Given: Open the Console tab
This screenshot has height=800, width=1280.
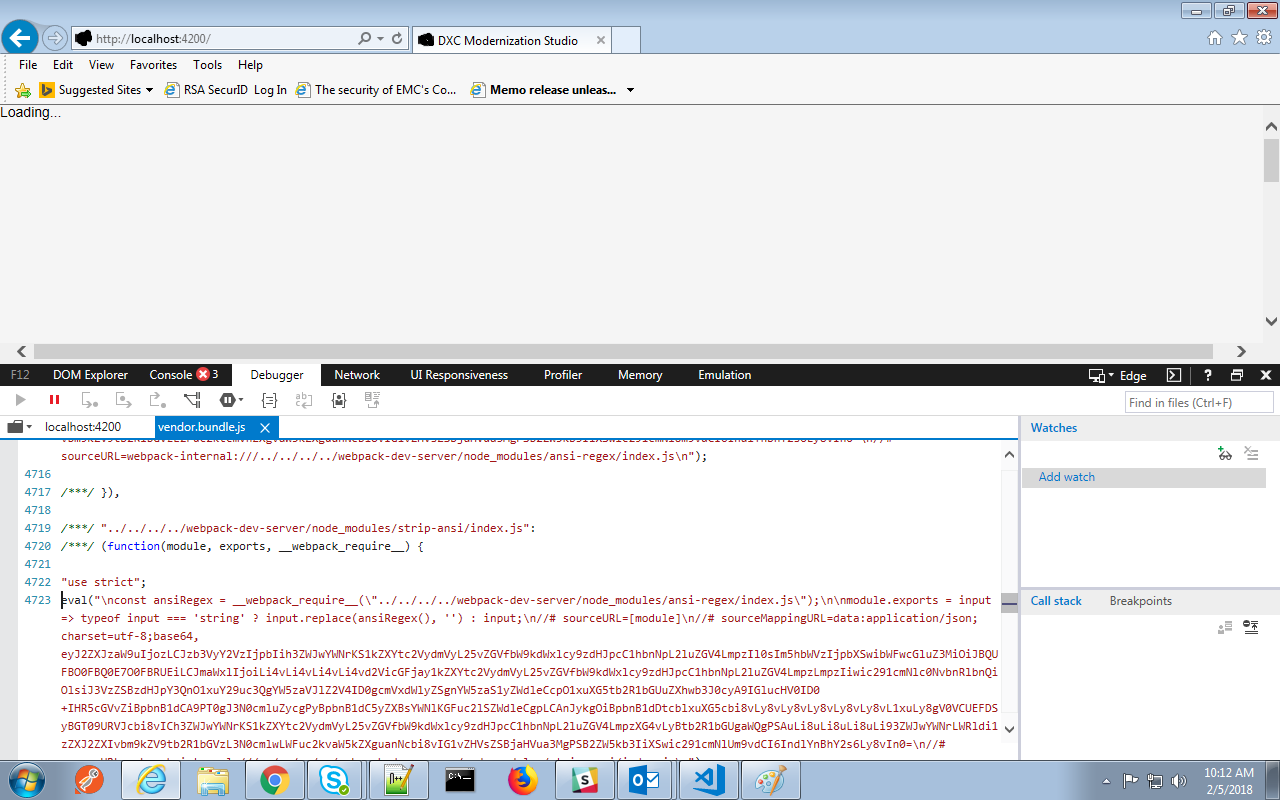Looking at the screenshot, I should tap(183, 375).
